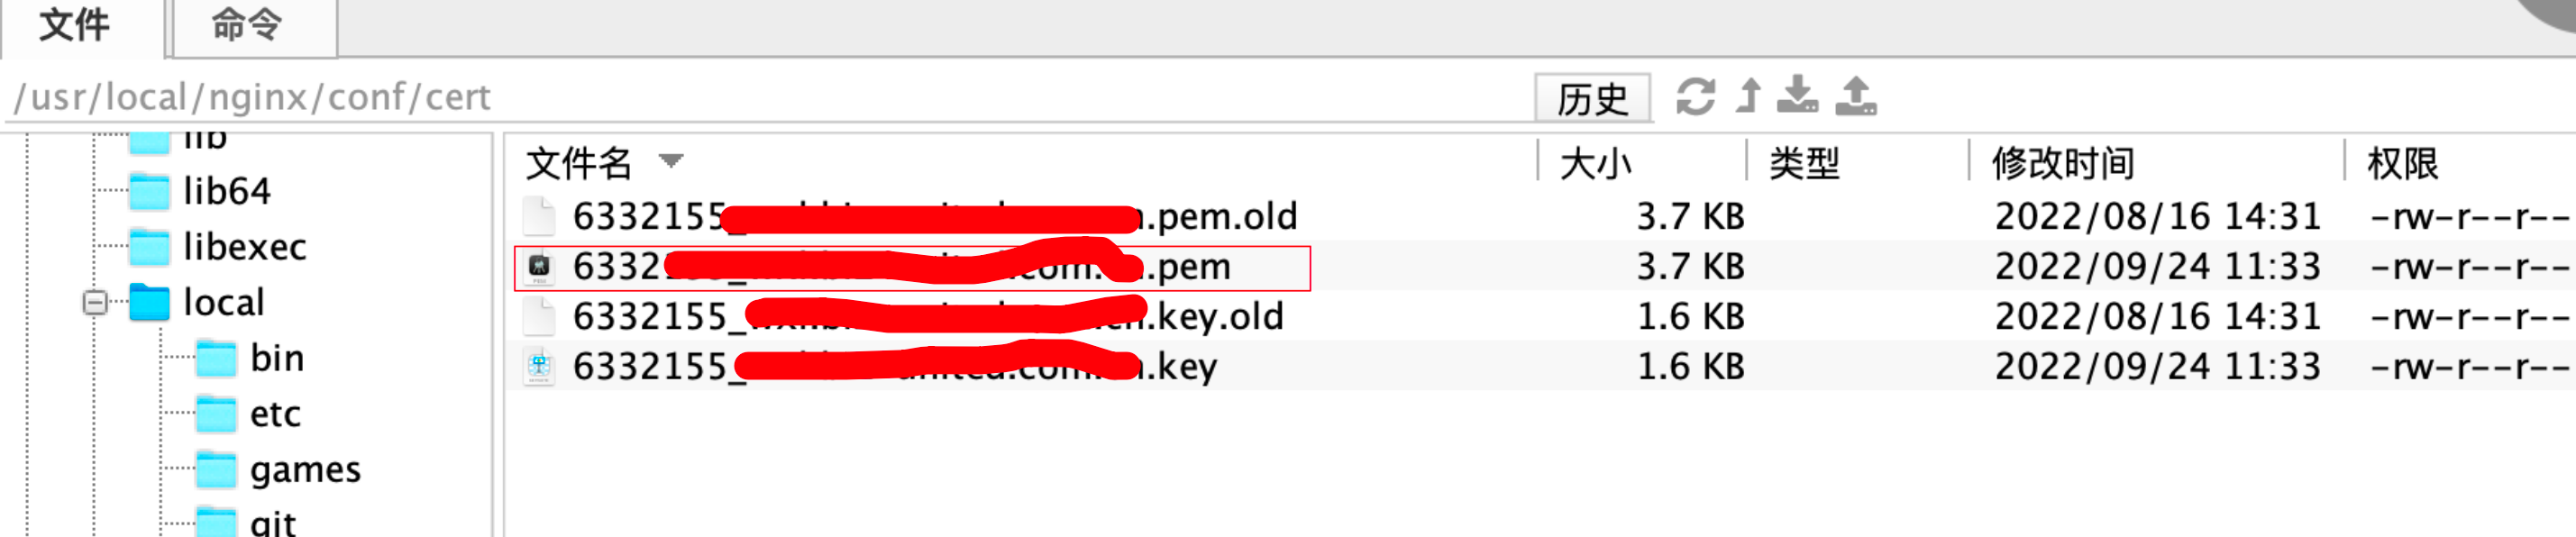The image size is (2576, 537).
Task: Collapse the local folder tree node
Action: [x=95, y=302]
